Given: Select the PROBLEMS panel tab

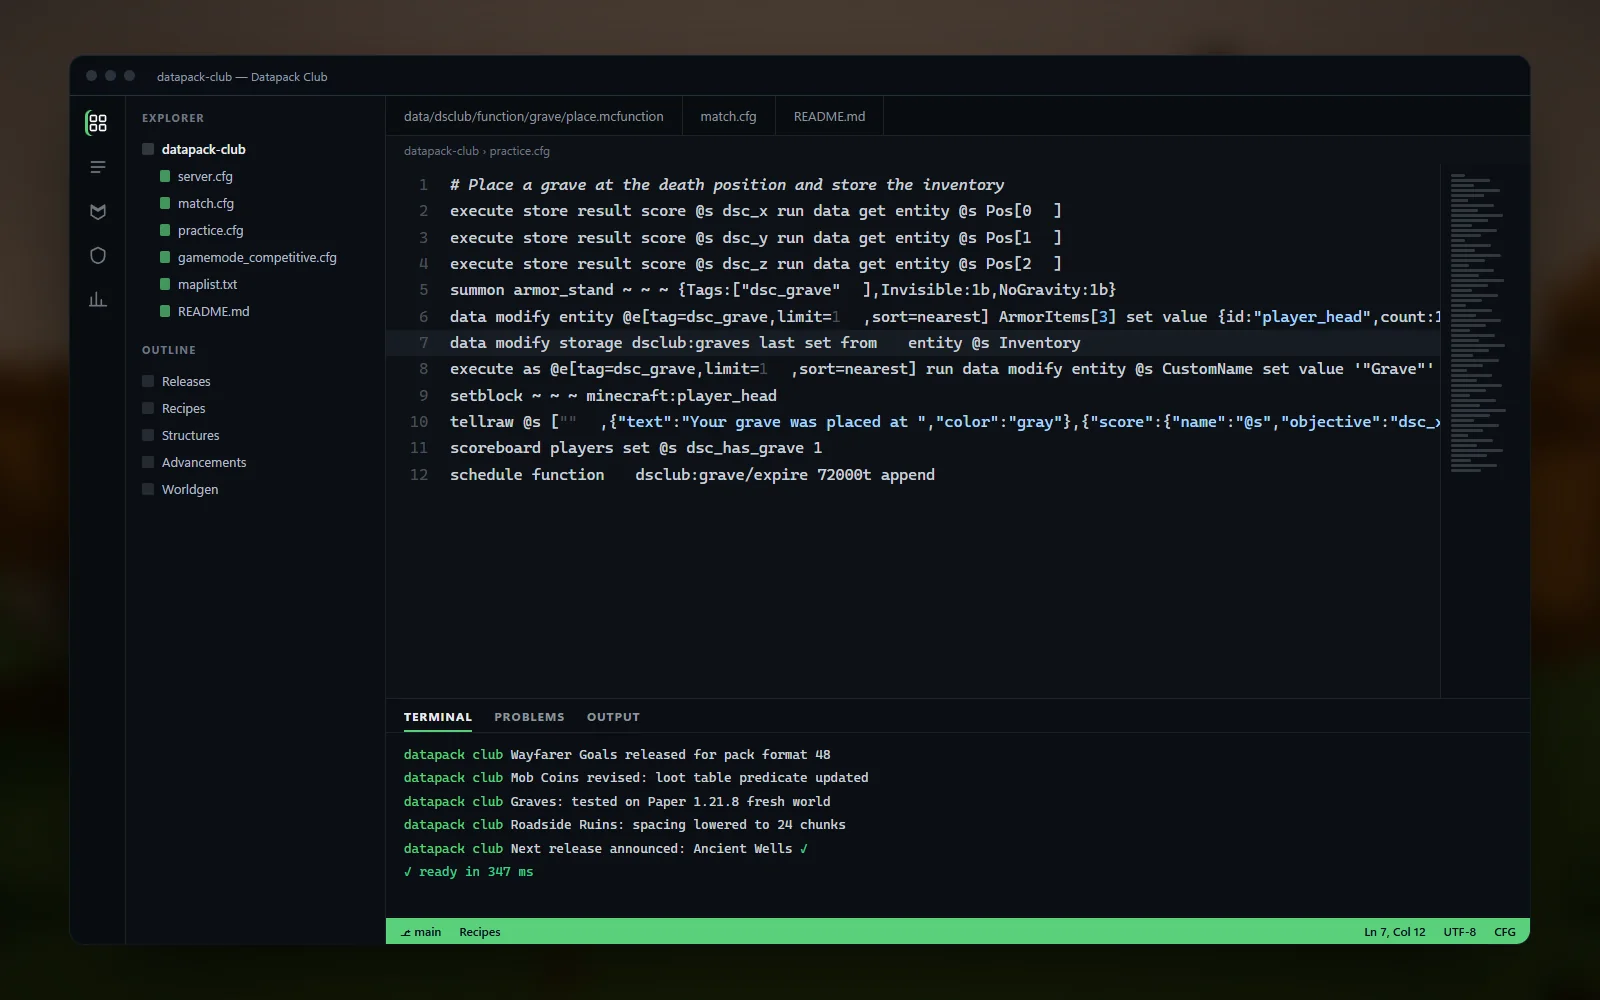Looking at the screenshot, I should click(529, 717).
